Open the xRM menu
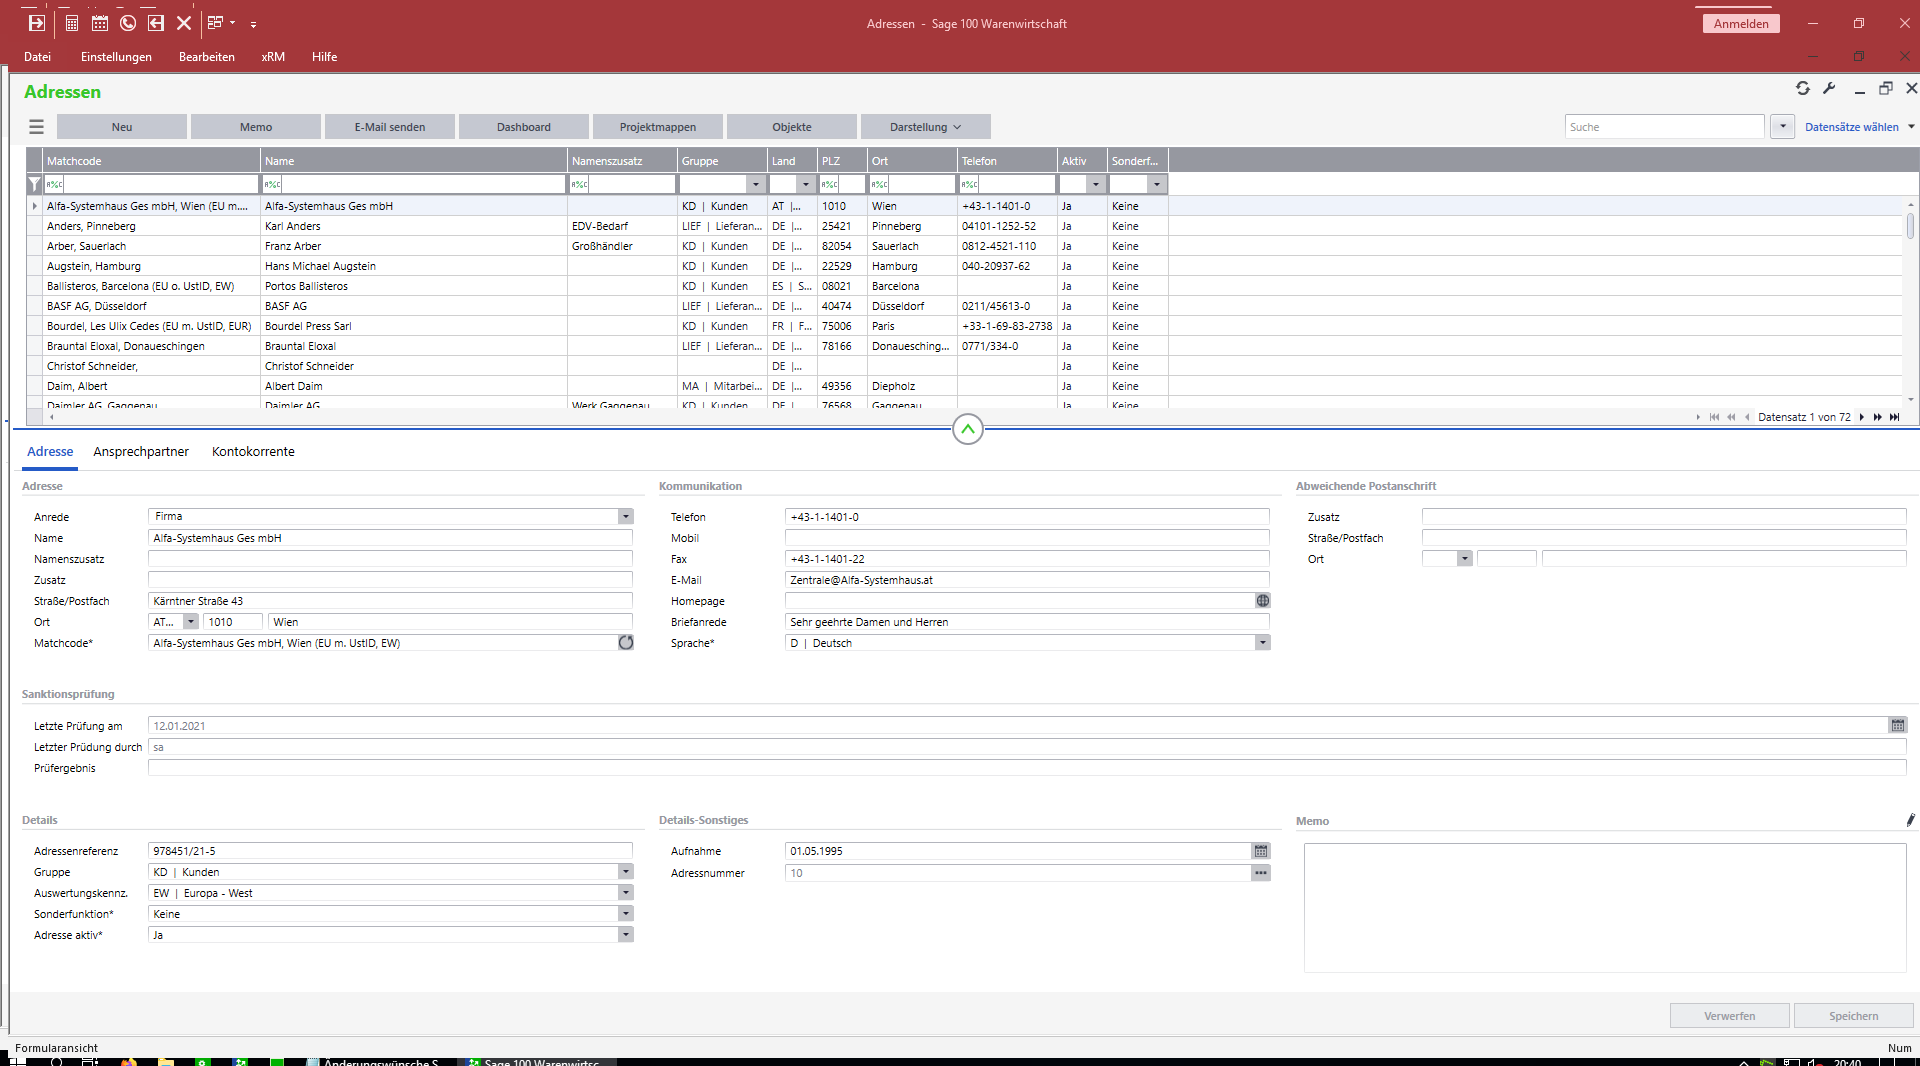 (x=273, y=57)
